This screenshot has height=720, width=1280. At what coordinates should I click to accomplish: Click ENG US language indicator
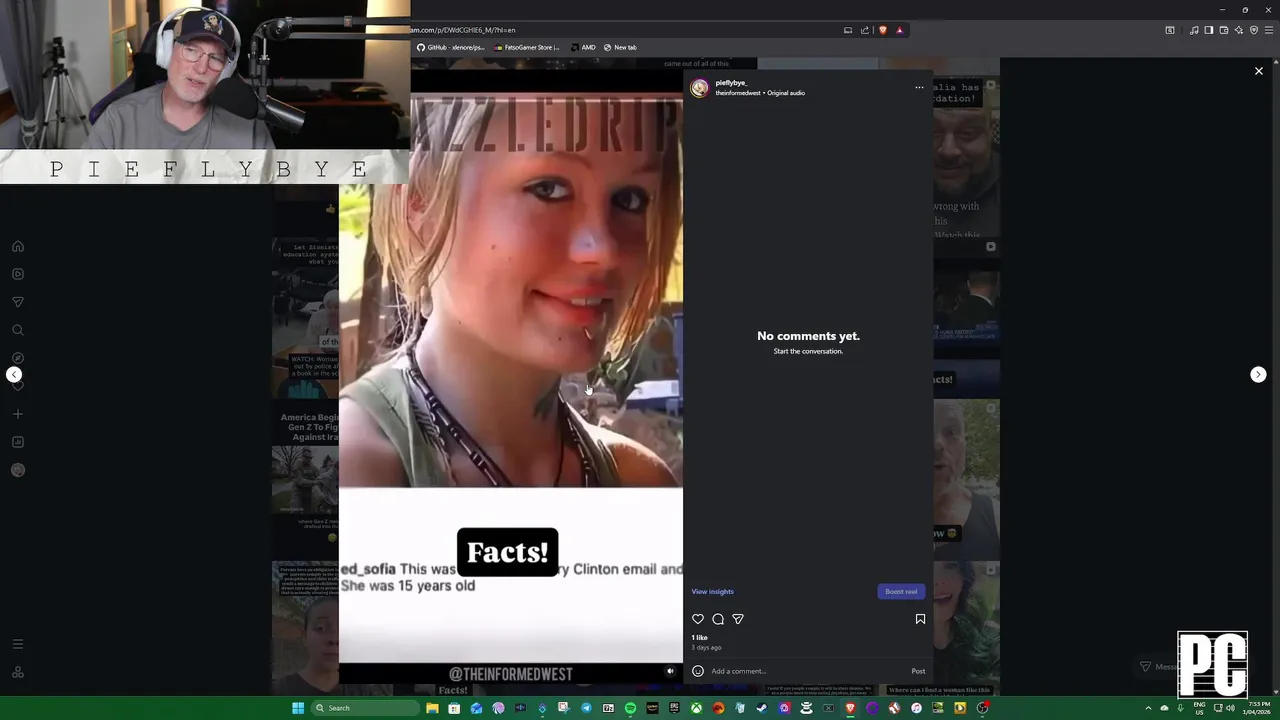coord(1199,708)
